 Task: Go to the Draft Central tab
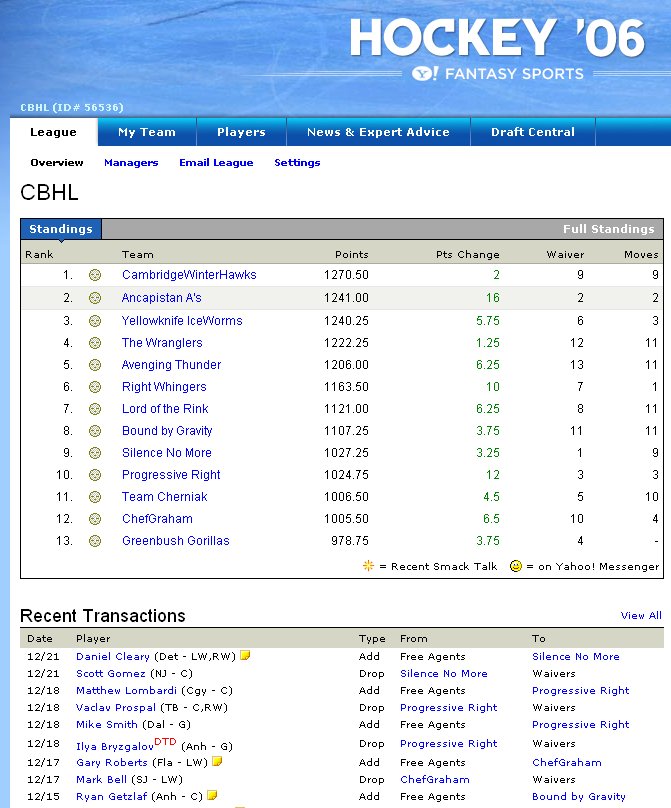(x=533, y=132)
